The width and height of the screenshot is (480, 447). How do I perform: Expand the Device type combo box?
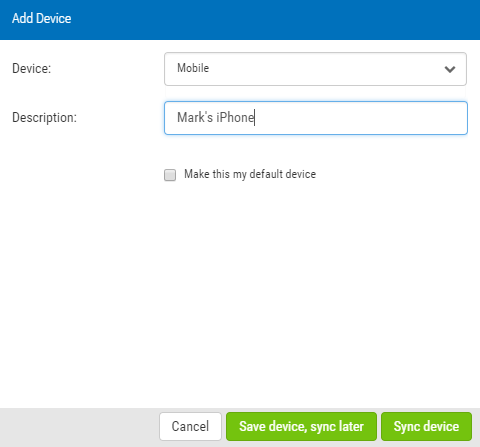click(315, 69)
